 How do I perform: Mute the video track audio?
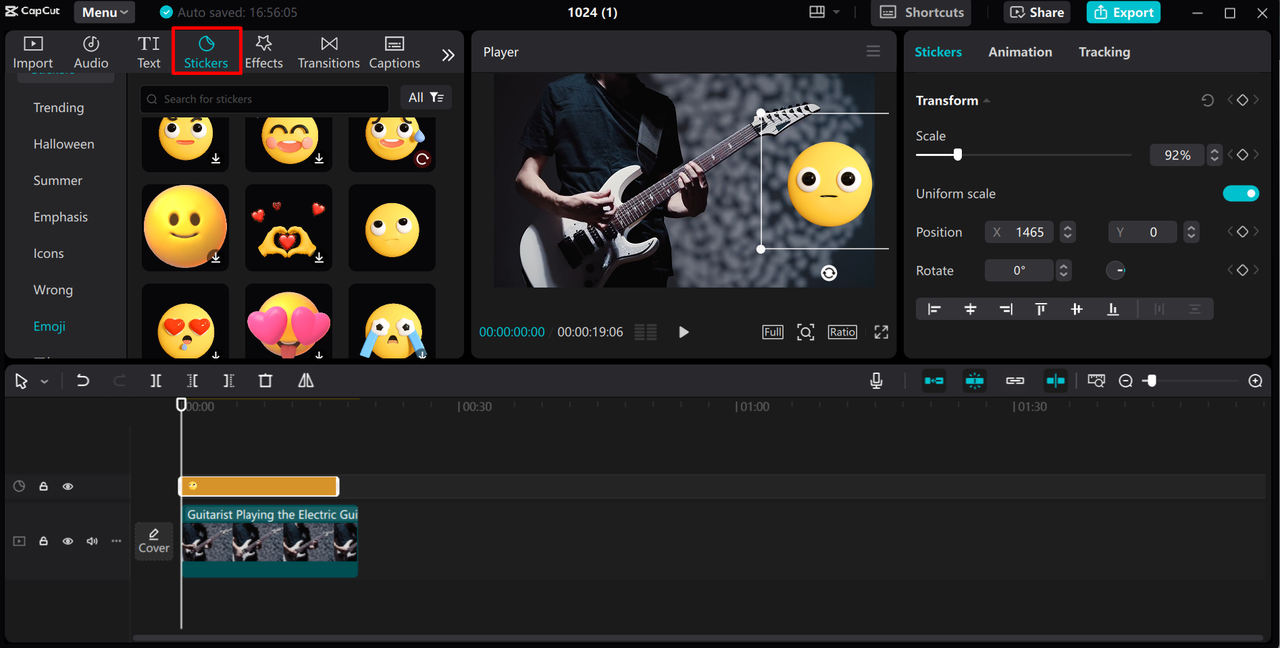pyautogui.click(x=92, y=541)
